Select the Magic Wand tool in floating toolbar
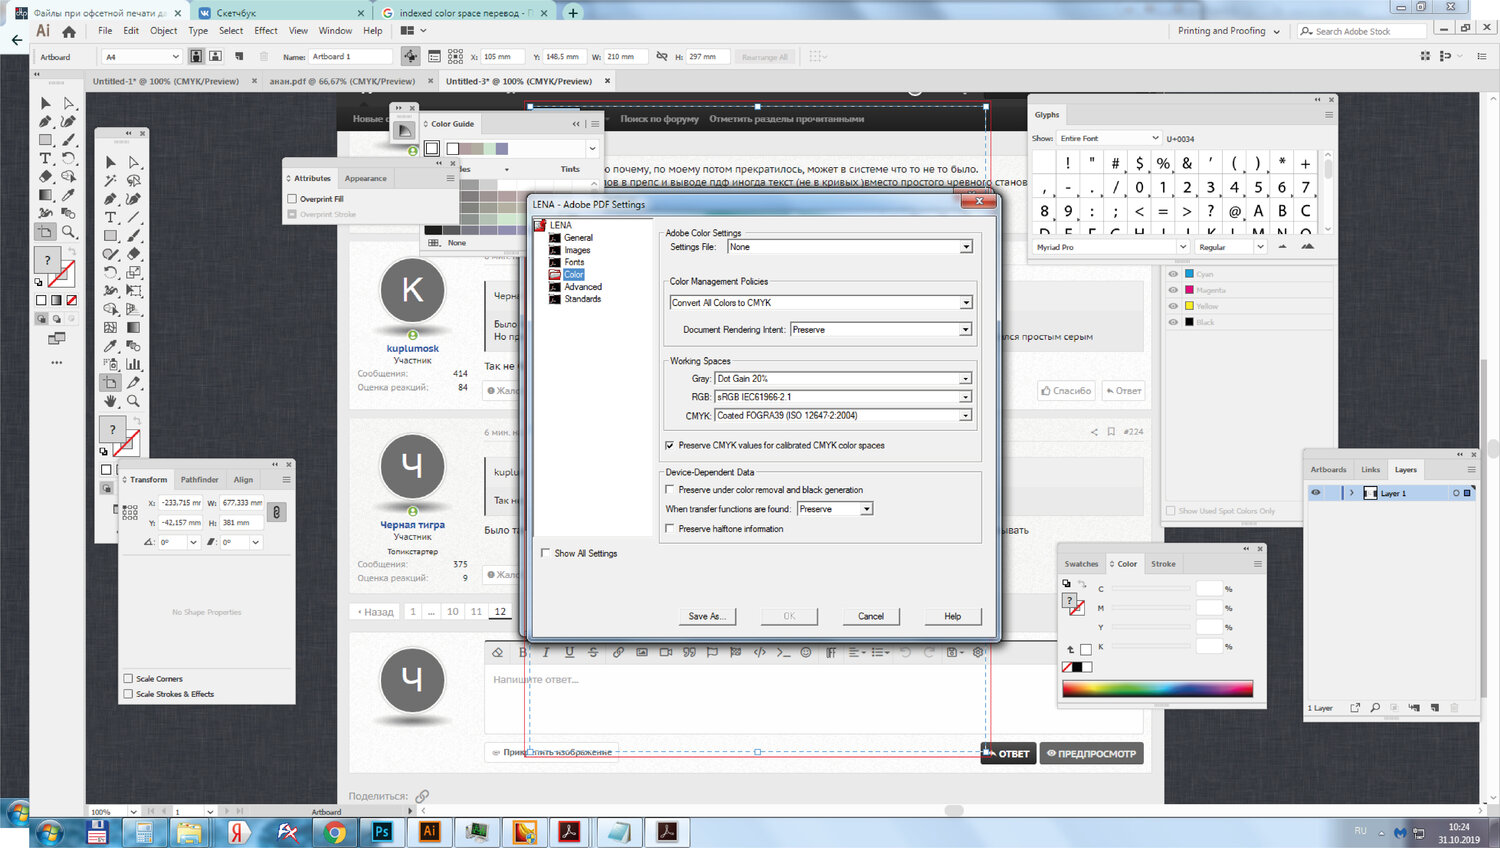The width and height of the screenshot is (1500, 848). (110, 181)
